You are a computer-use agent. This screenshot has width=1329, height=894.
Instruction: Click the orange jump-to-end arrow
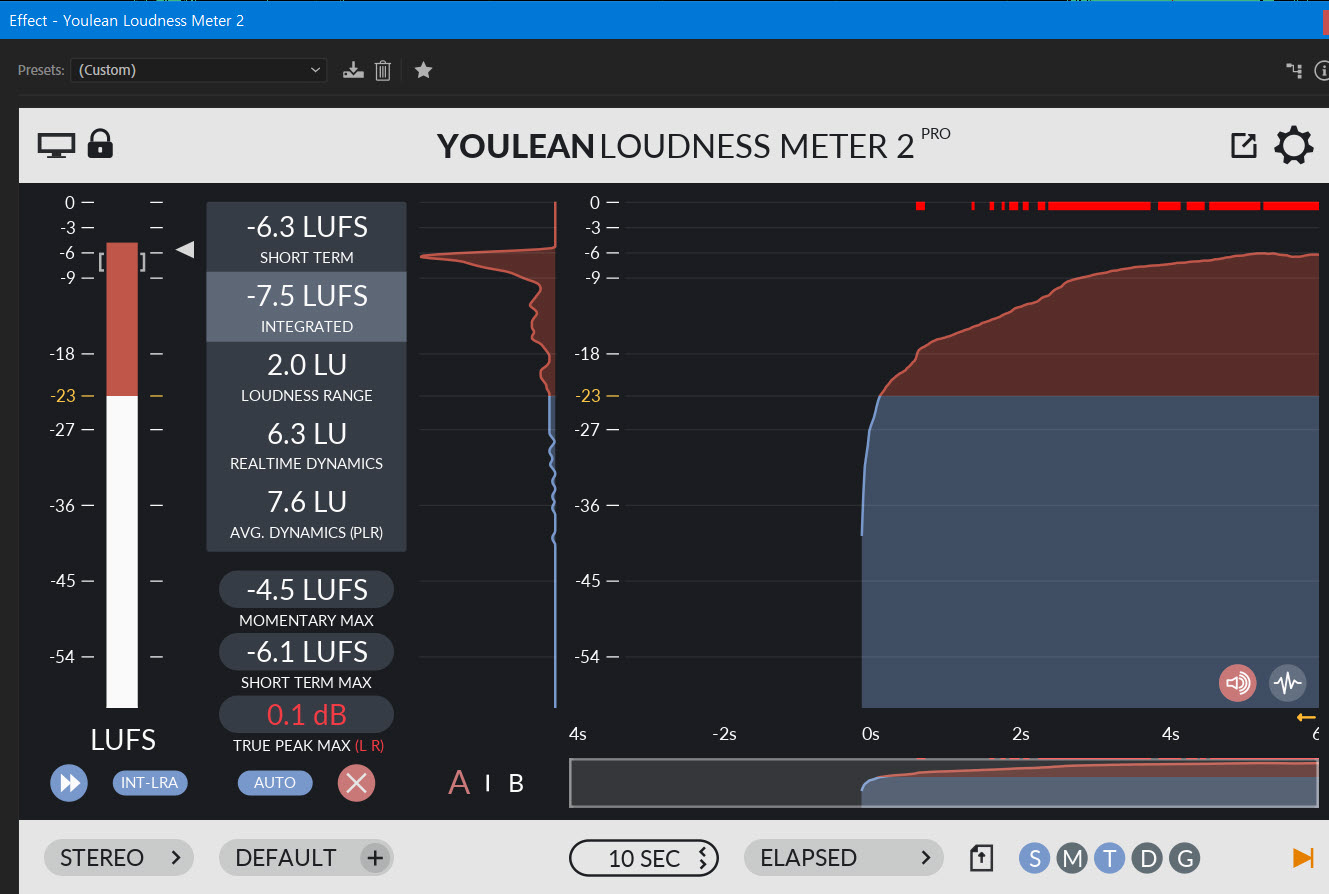pos(1303,857)
